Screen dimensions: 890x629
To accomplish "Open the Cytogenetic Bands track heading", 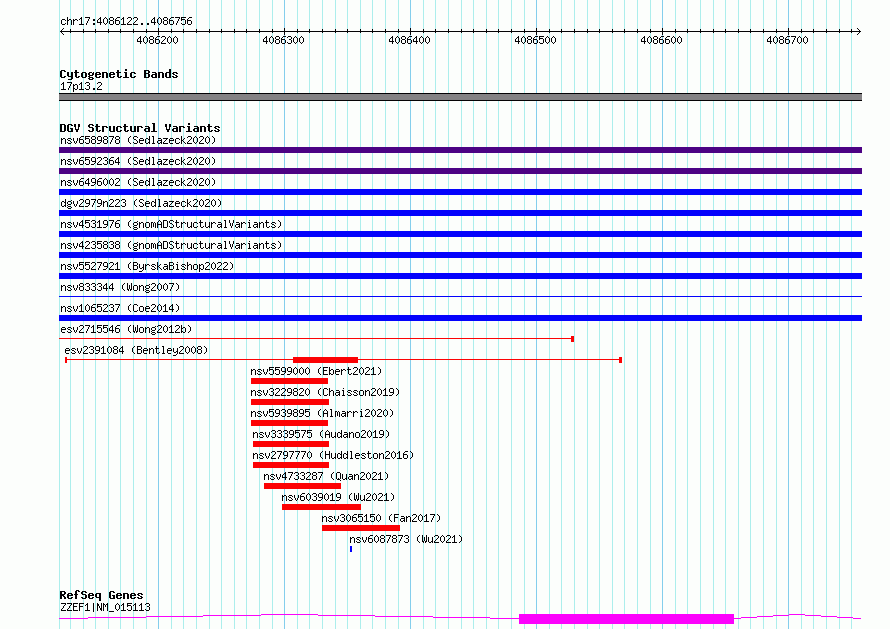I will point(119,74).
